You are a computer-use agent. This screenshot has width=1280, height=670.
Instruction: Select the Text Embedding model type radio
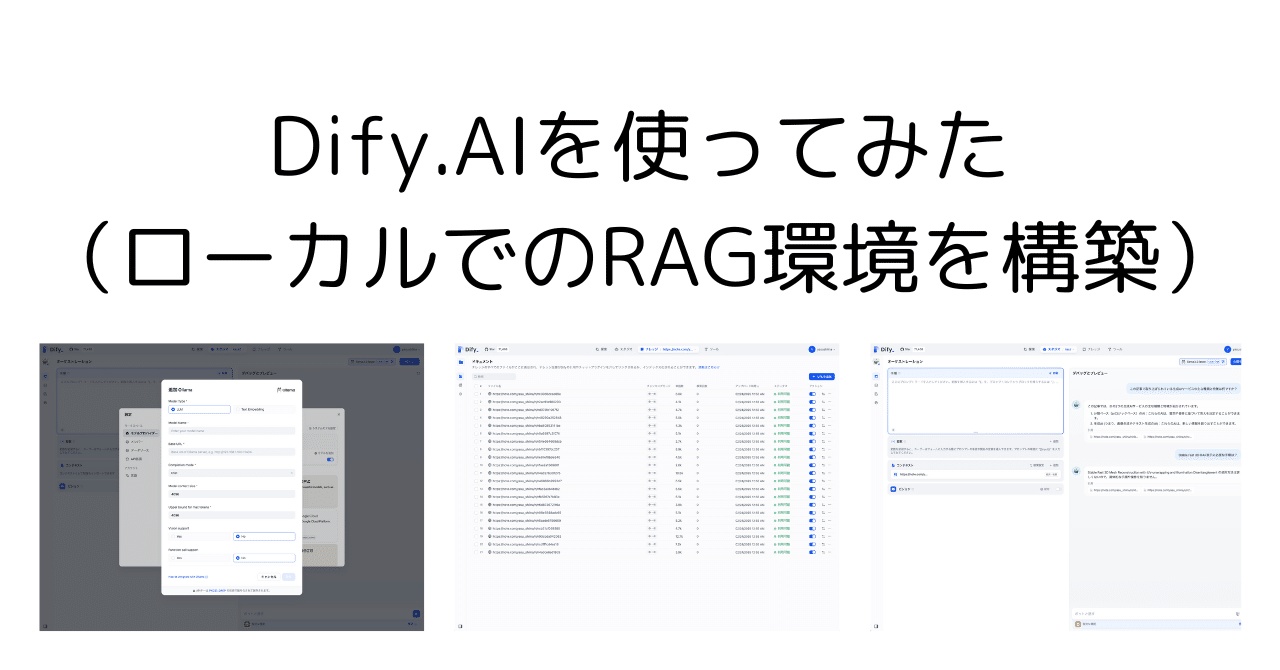[x=238, y=410]
